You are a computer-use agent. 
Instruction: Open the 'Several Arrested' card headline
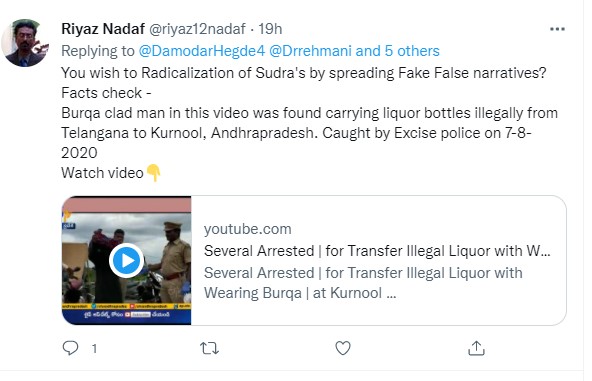[377, 251]
